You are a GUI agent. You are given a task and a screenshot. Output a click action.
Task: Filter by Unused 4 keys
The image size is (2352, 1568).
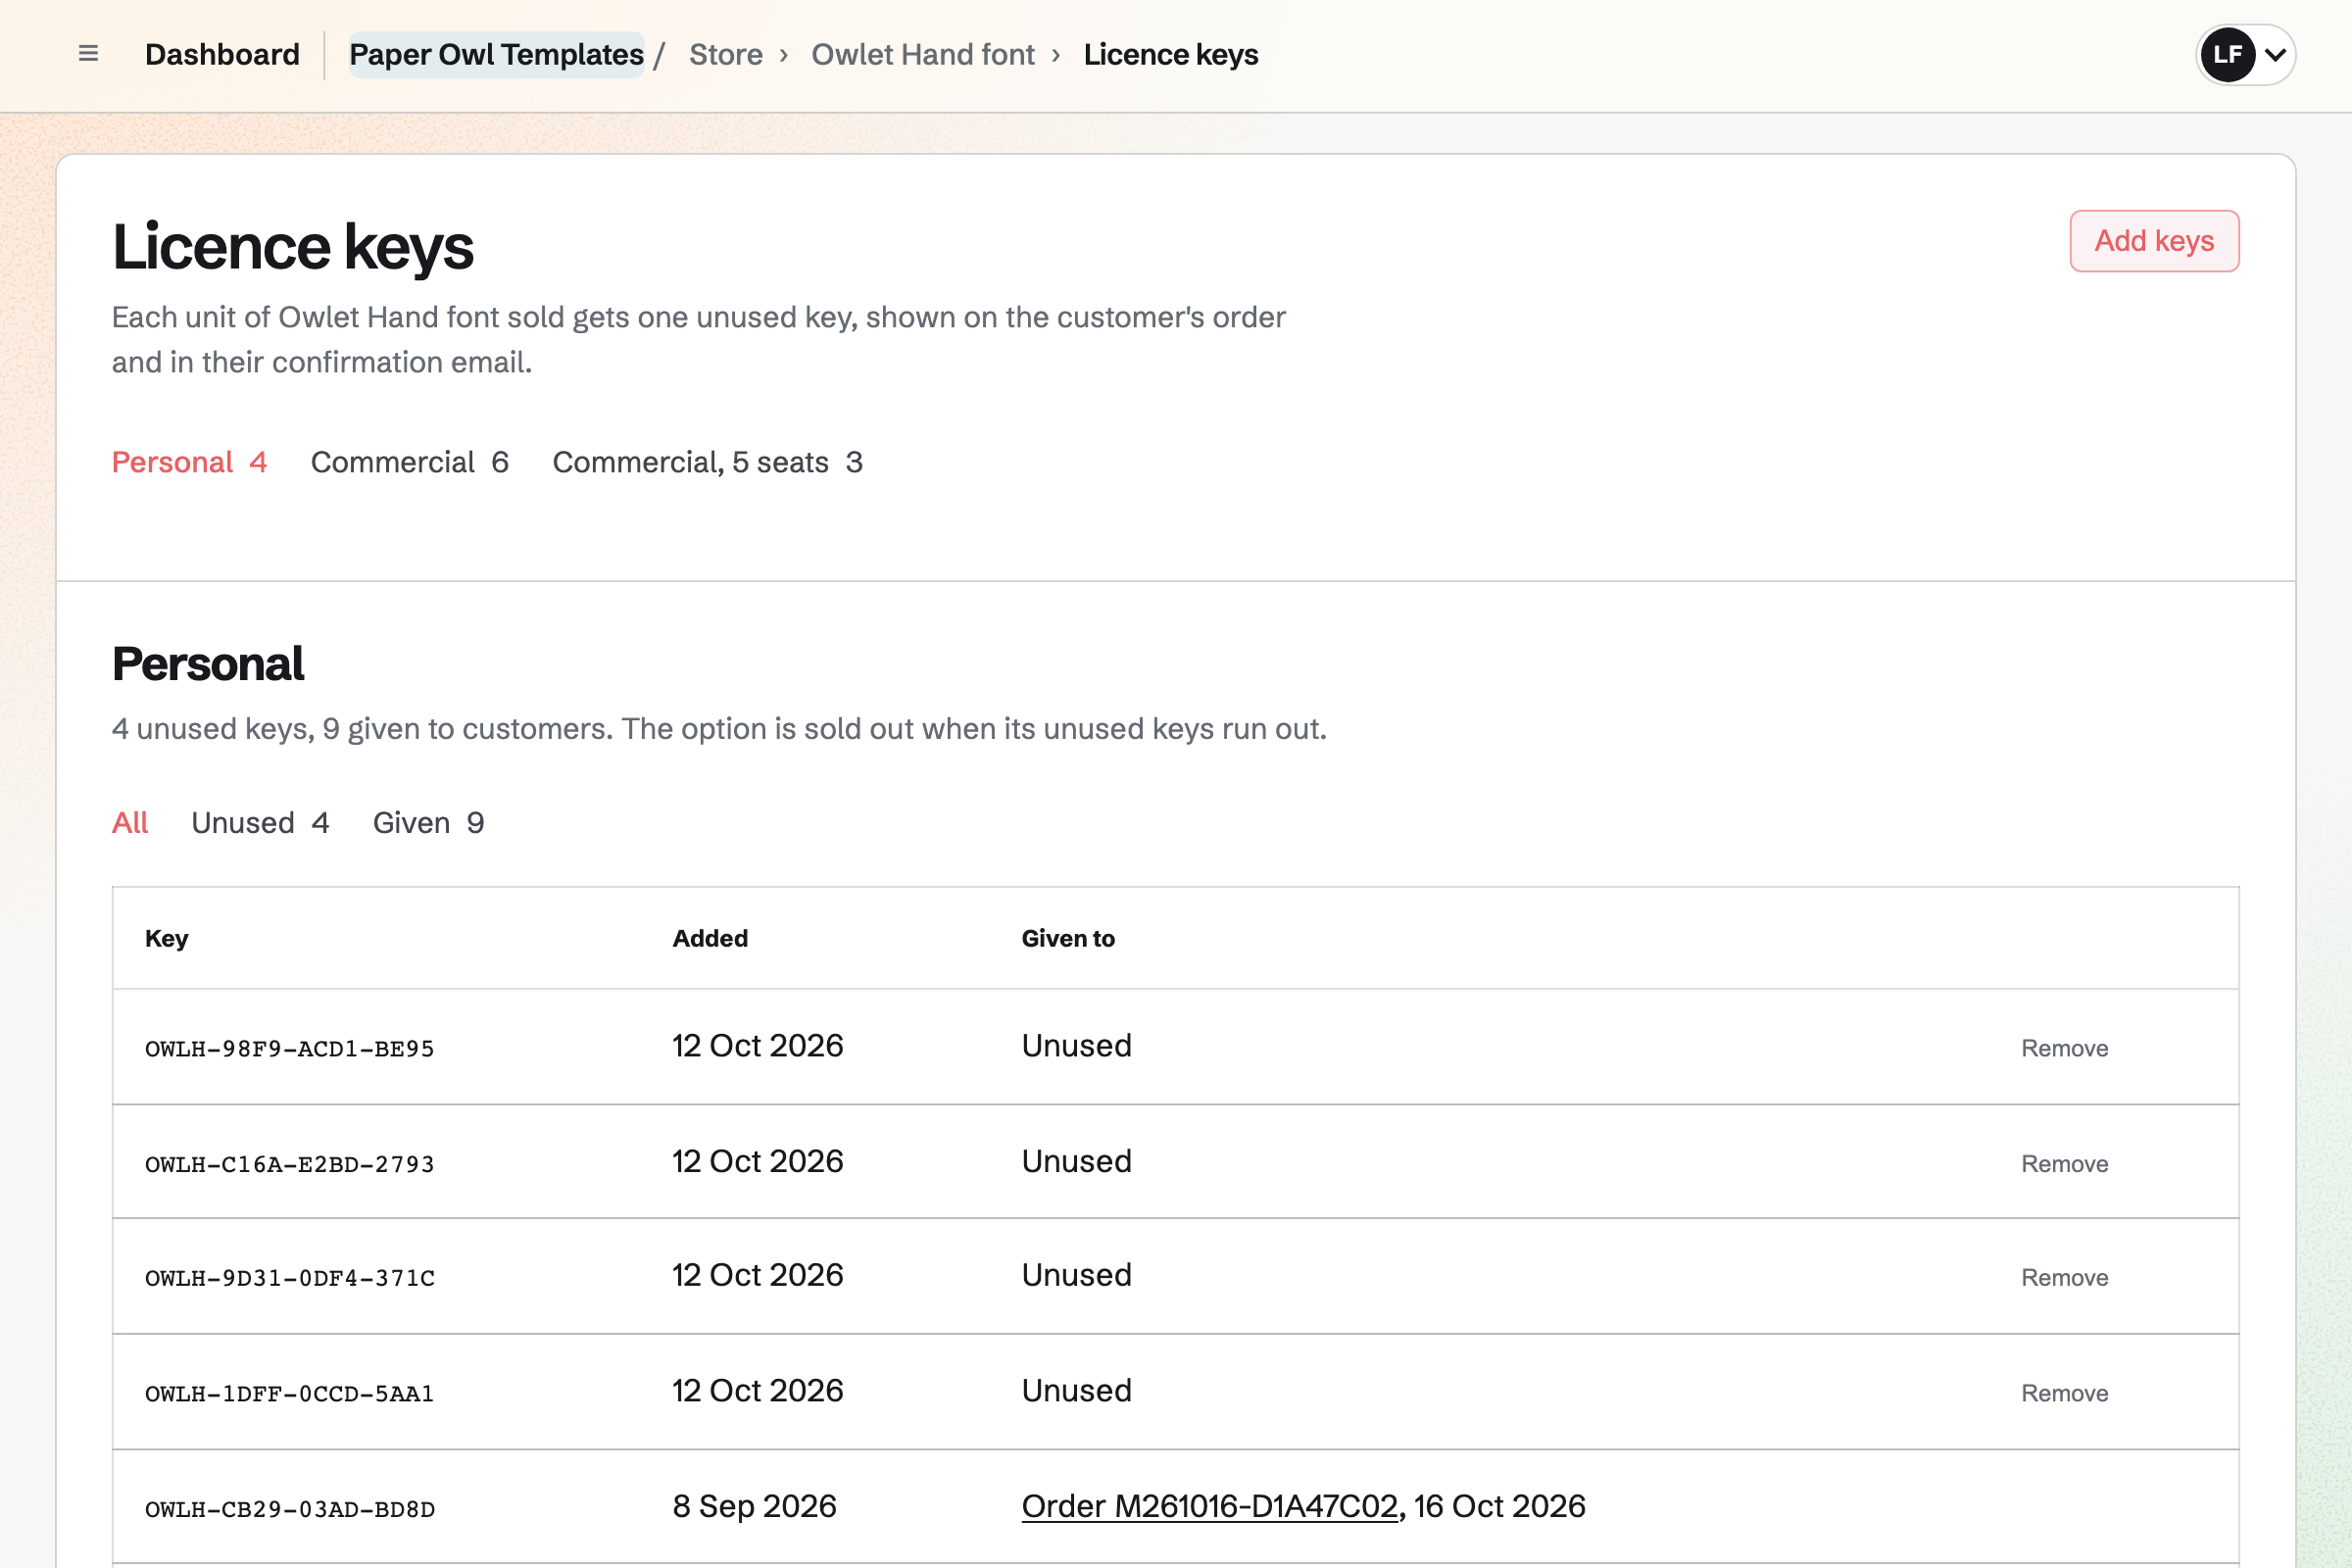click(260, 822)
